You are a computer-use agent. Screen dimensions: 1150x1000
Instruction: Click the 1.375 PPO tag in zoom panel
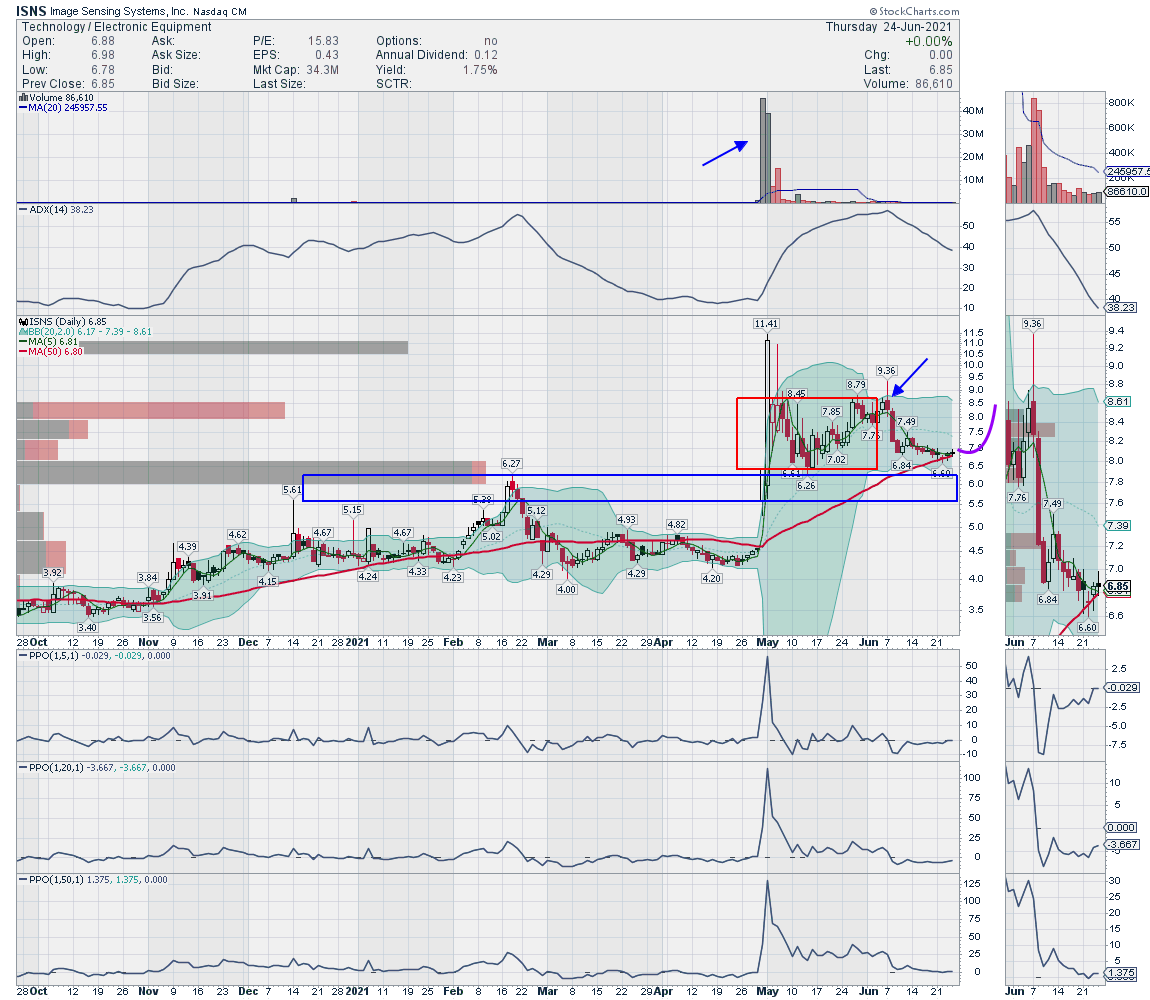point(1122,973)
